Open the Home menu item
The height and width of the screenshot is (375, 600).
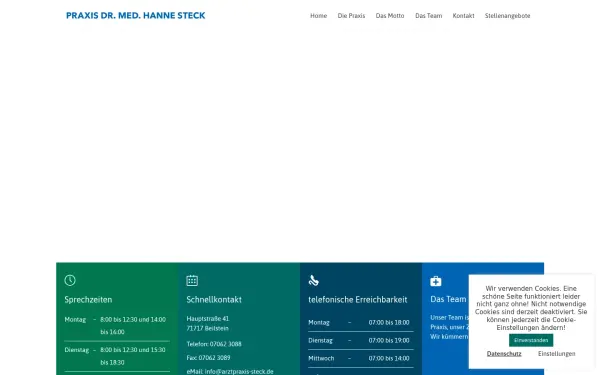(318, 16)
